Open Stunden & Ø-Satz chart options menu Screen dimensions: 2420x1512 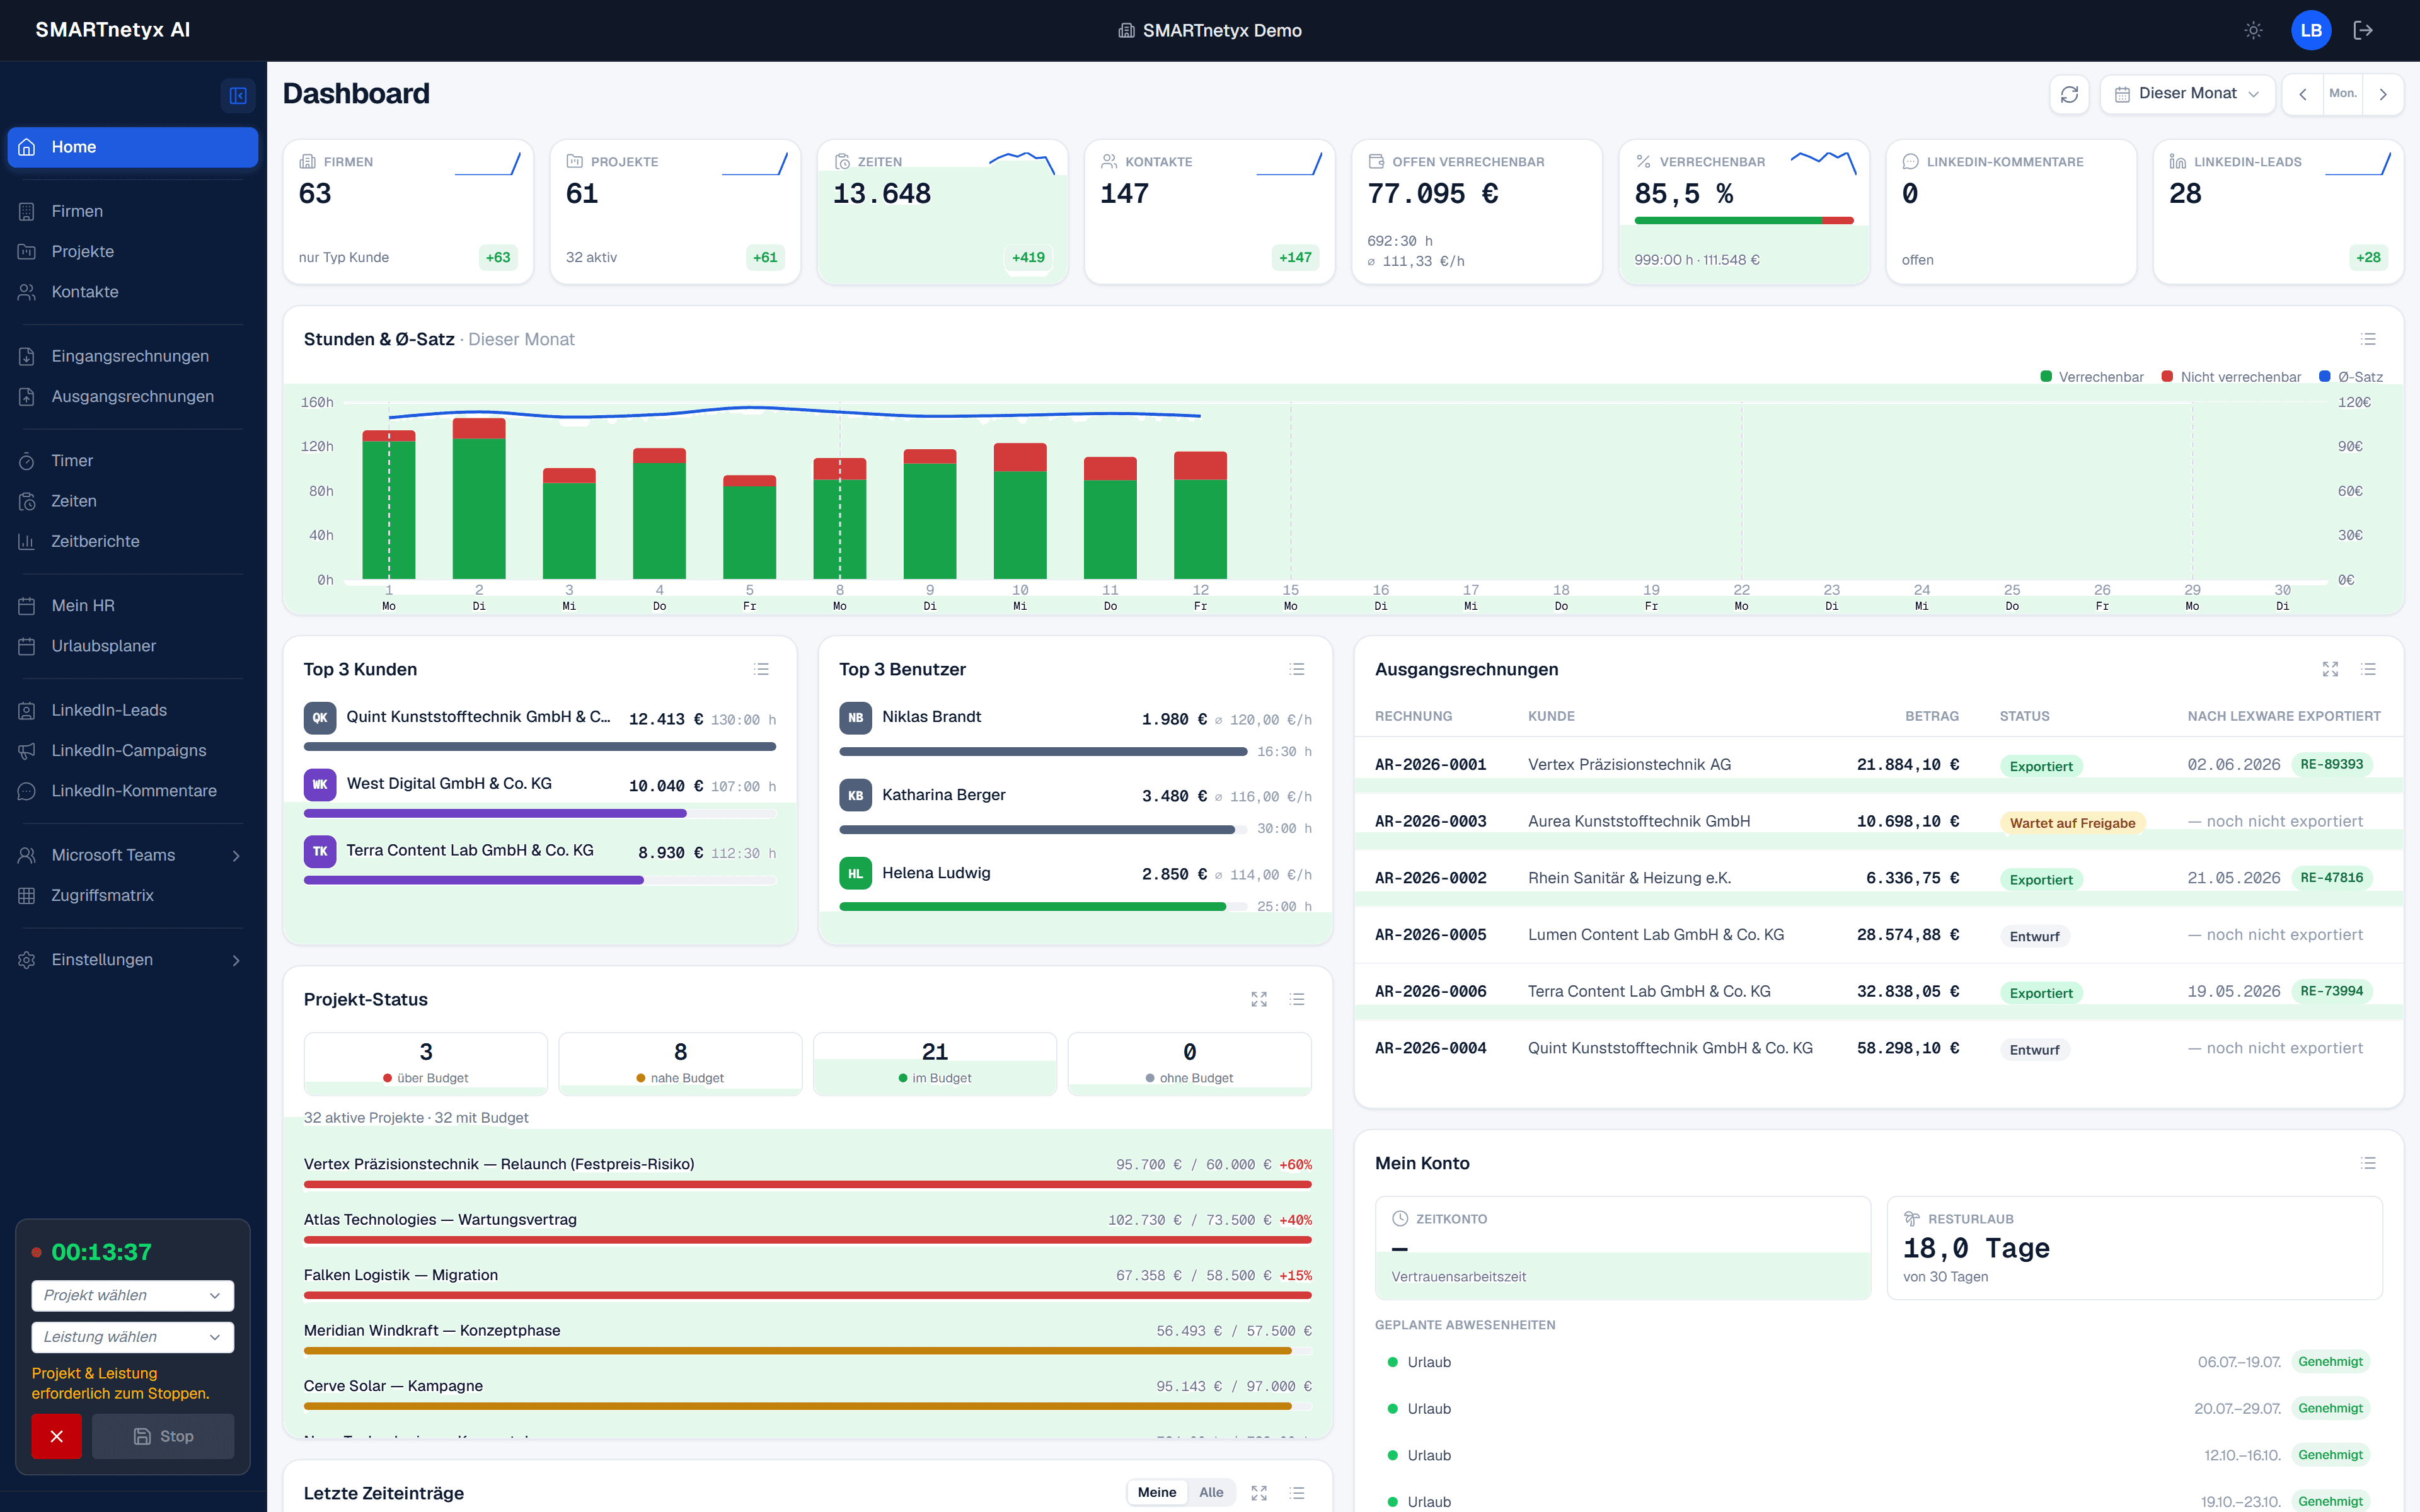pyautogui.click(x=2368, y=339)
